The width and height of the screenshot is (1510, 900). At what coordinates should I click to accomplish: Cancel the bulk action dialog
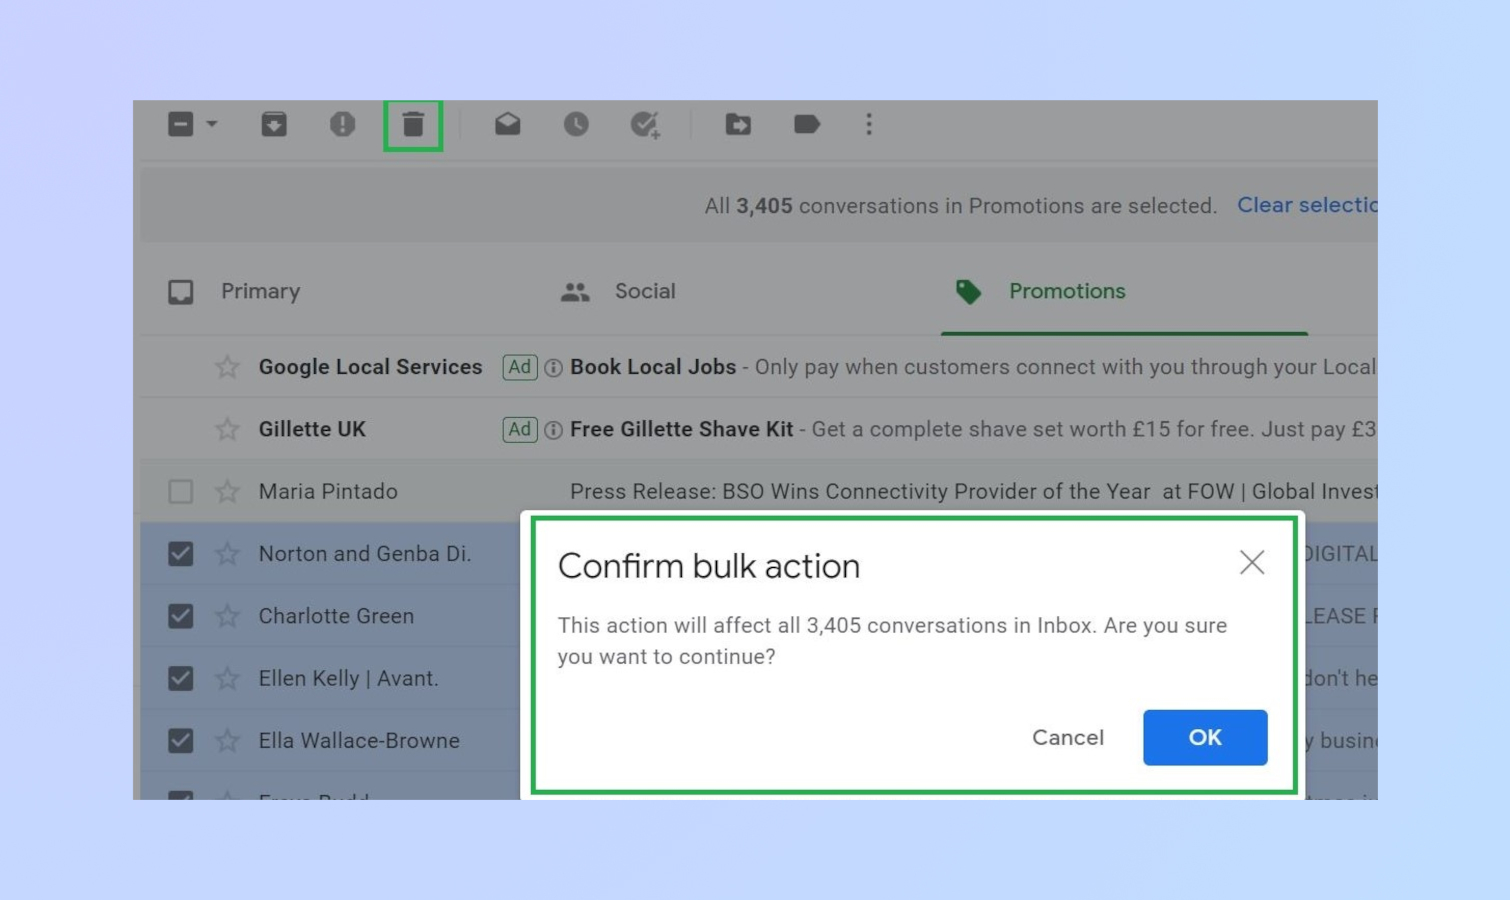tap(1067, 737)
